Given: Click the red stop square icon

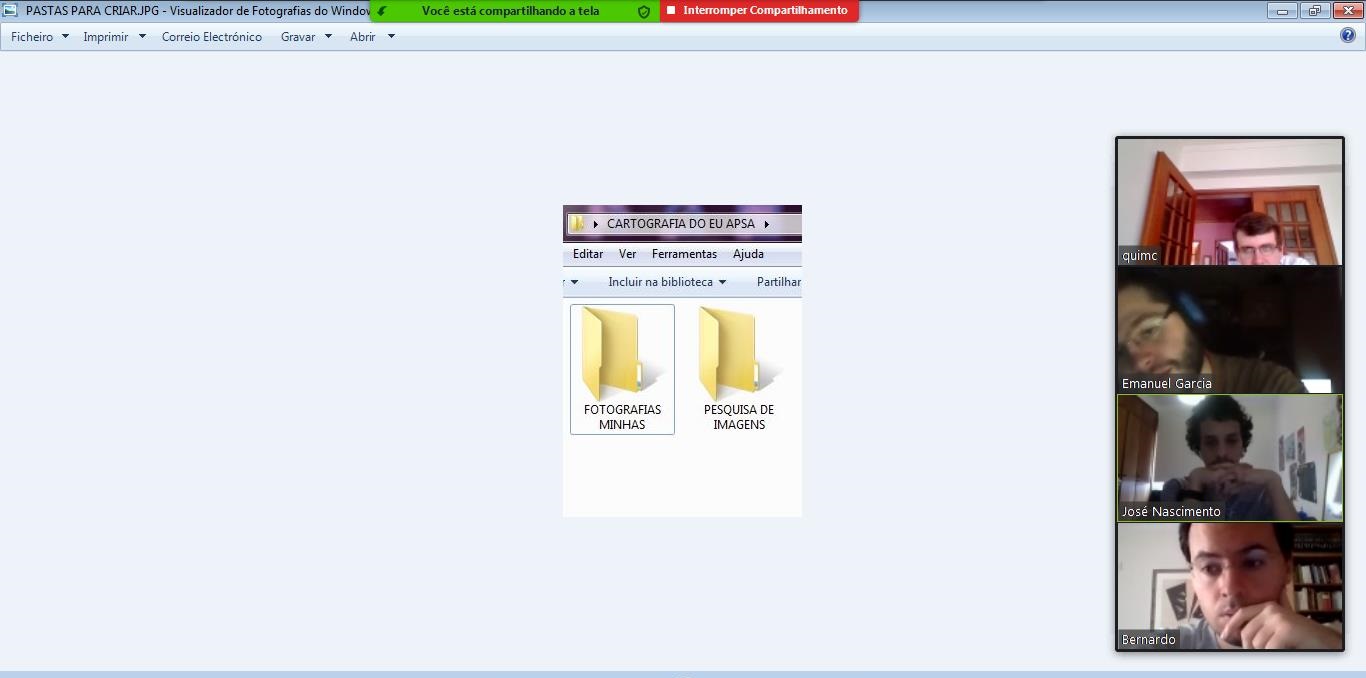Looking at the screenshot, I should click(671, 11).
